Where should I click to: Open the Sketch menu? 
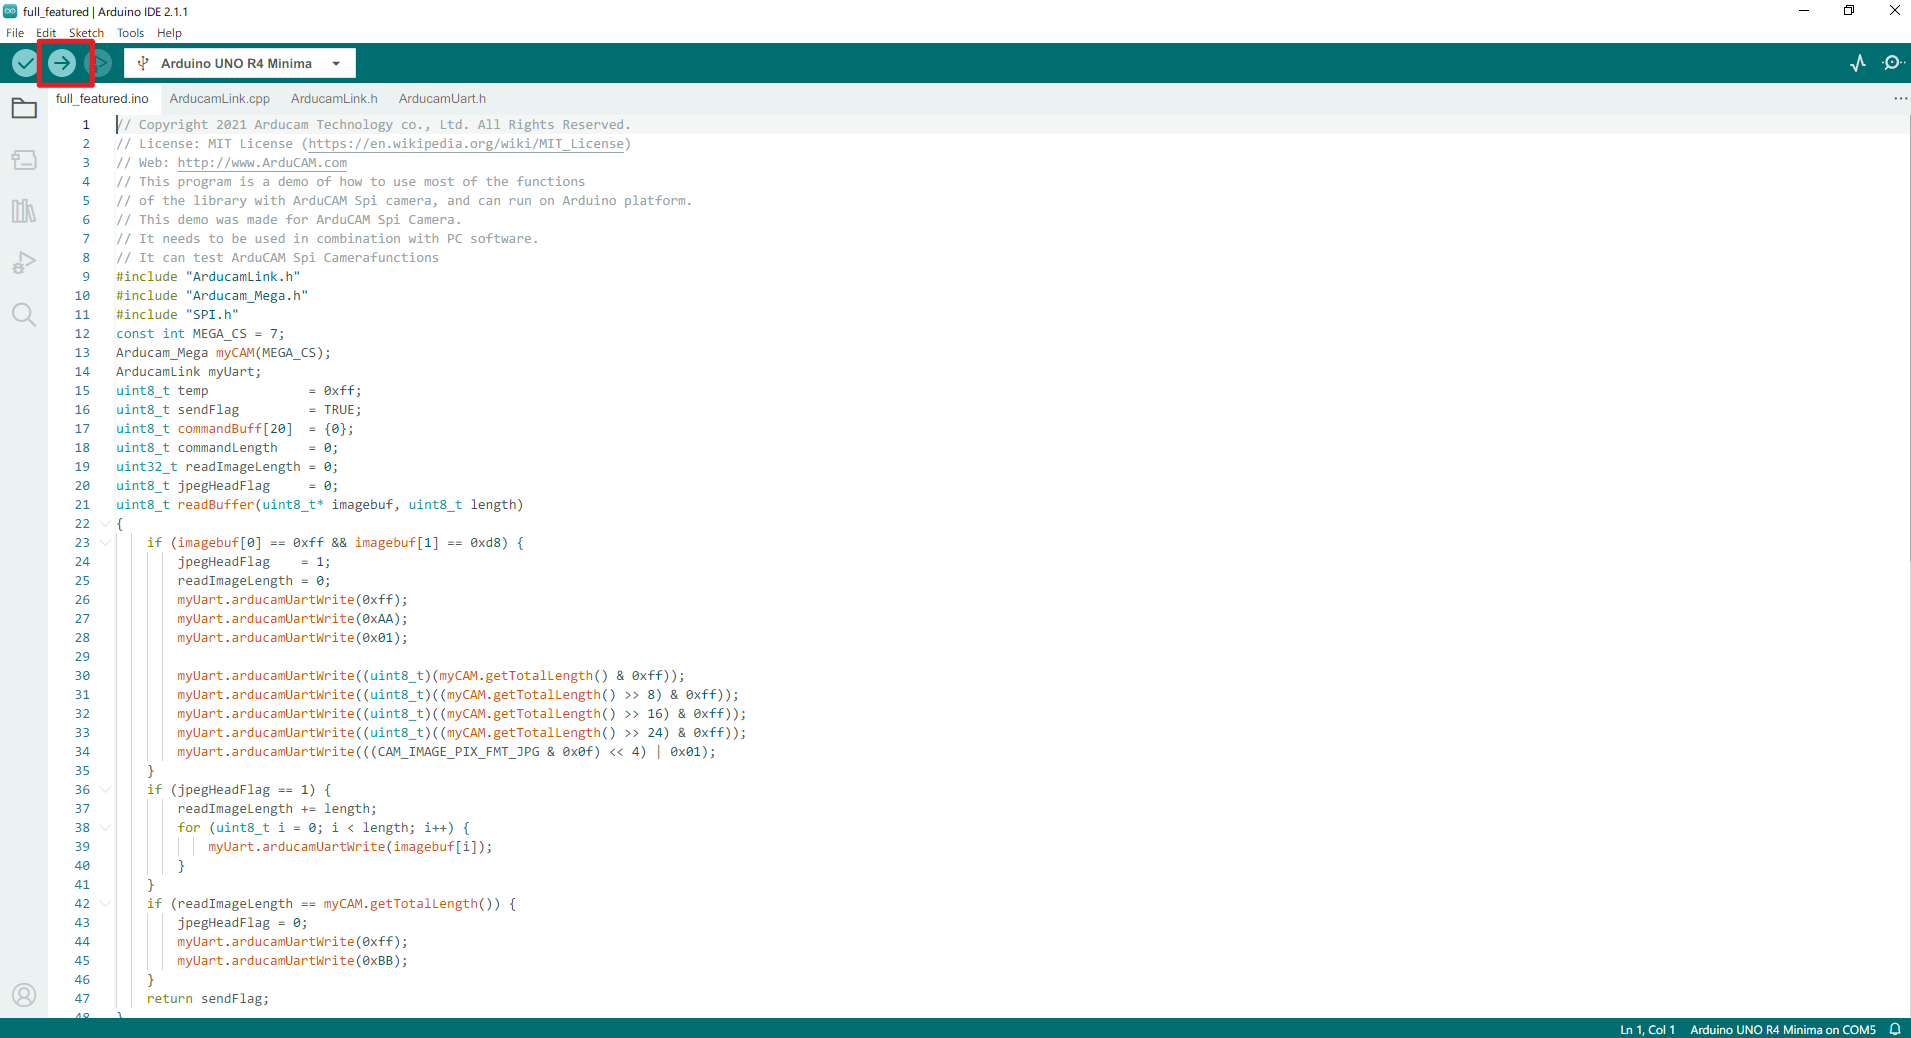(86, 33)
